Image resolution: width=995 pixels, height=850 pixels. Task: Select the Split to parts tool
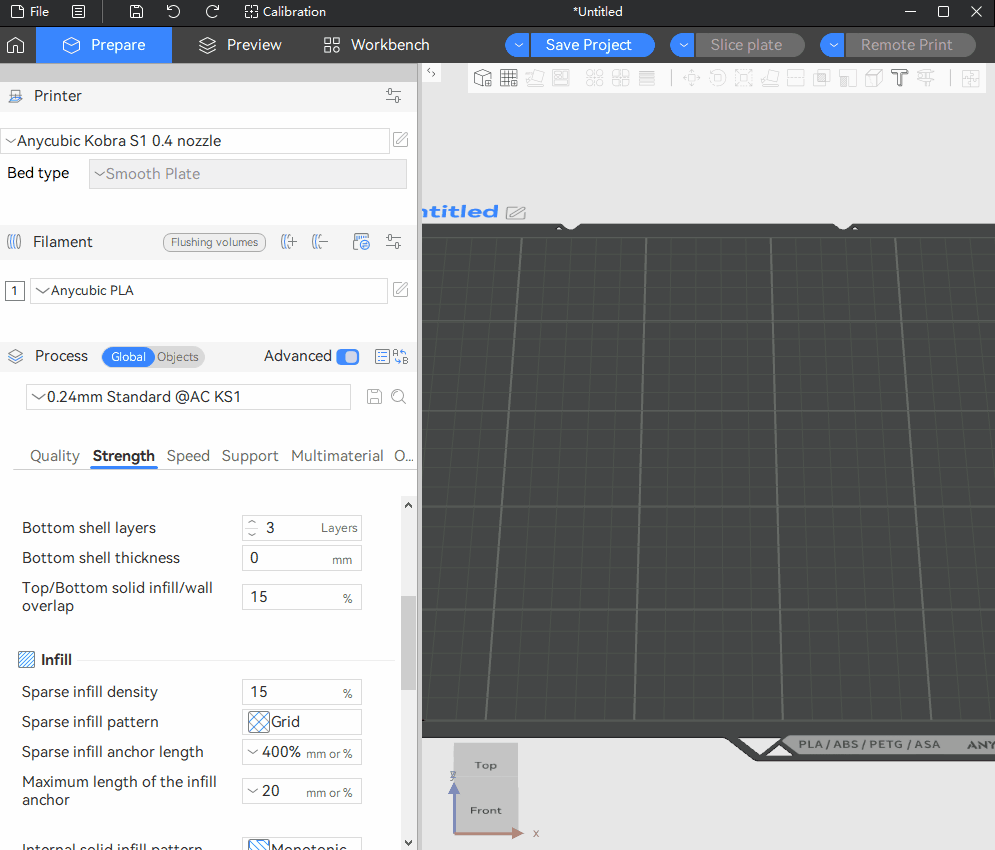[x=621, y=78]
